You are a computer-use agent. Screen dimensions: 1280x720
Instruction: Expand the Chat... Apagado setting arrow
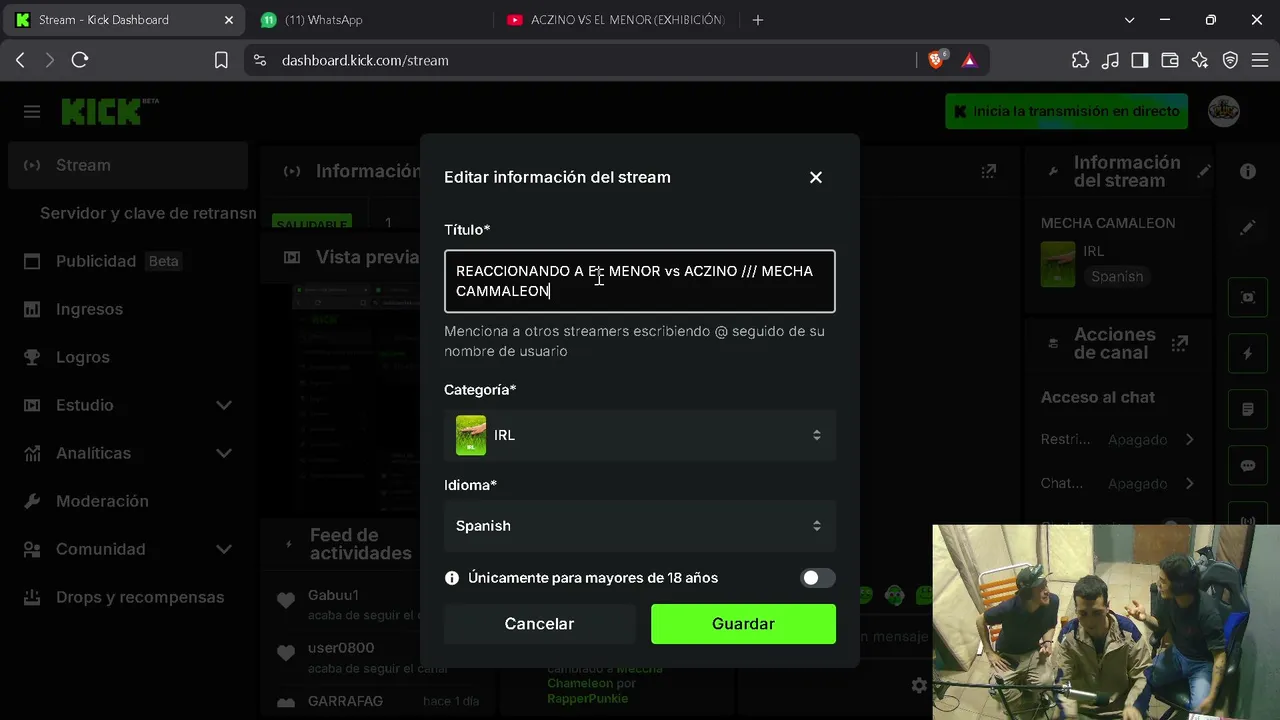(x=1189, y=483)
